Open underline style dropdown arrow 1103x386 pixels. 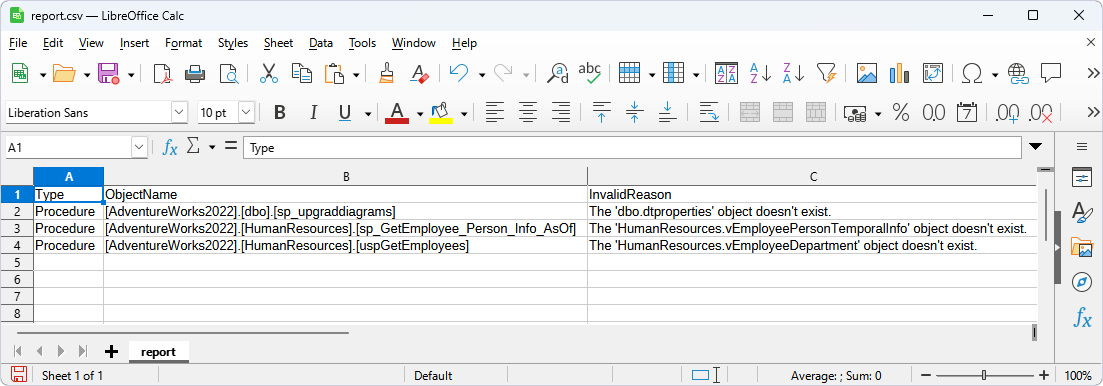coord(368,114)
